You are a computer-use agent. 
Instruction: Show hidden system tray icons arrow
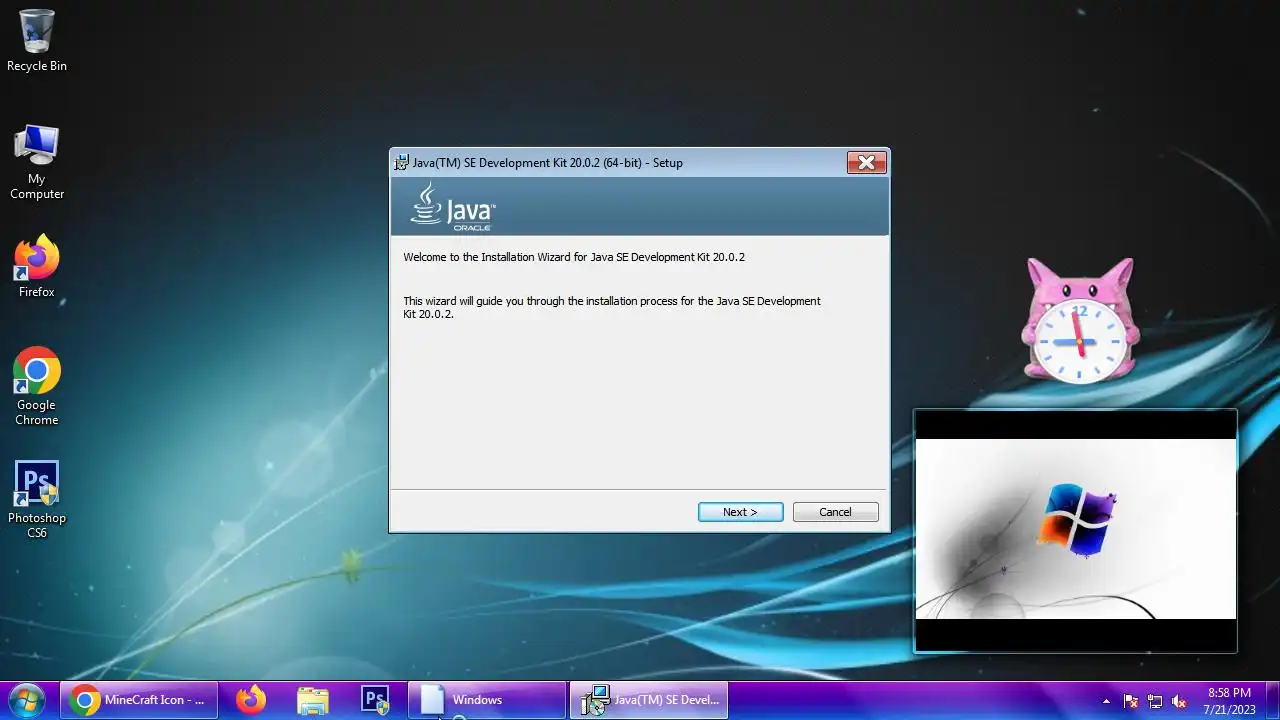(x=1106, y=701)
